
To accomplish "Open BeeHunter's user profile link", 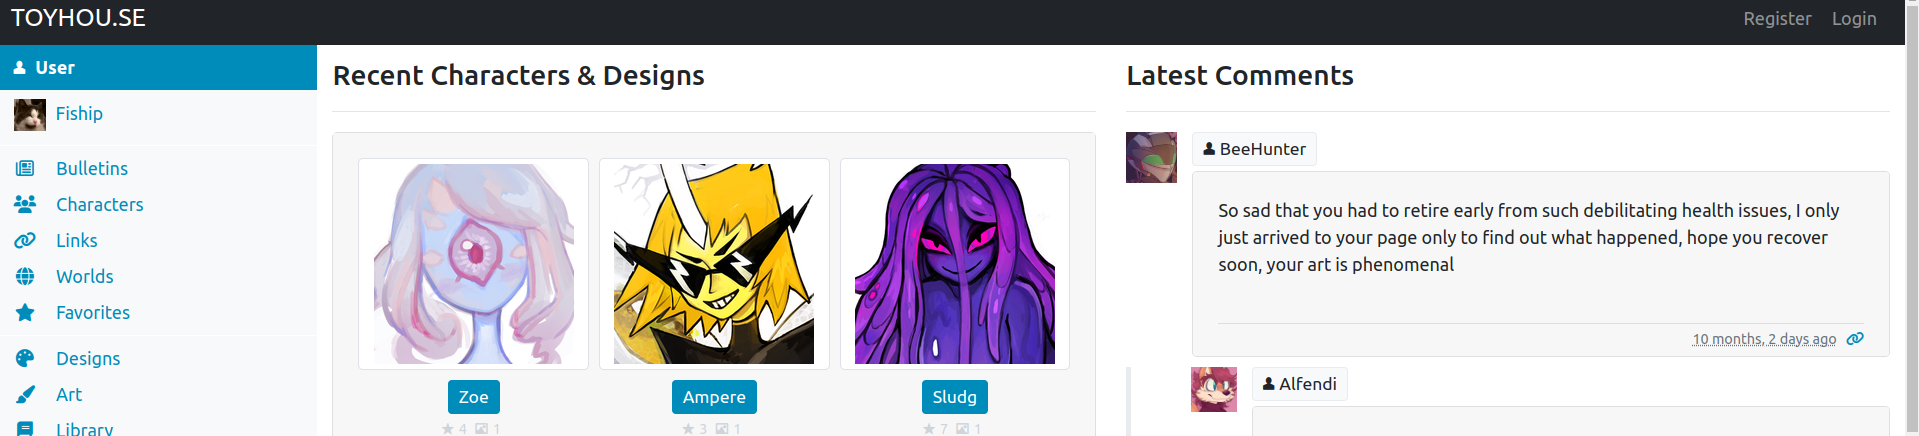I will point(1254,149).
